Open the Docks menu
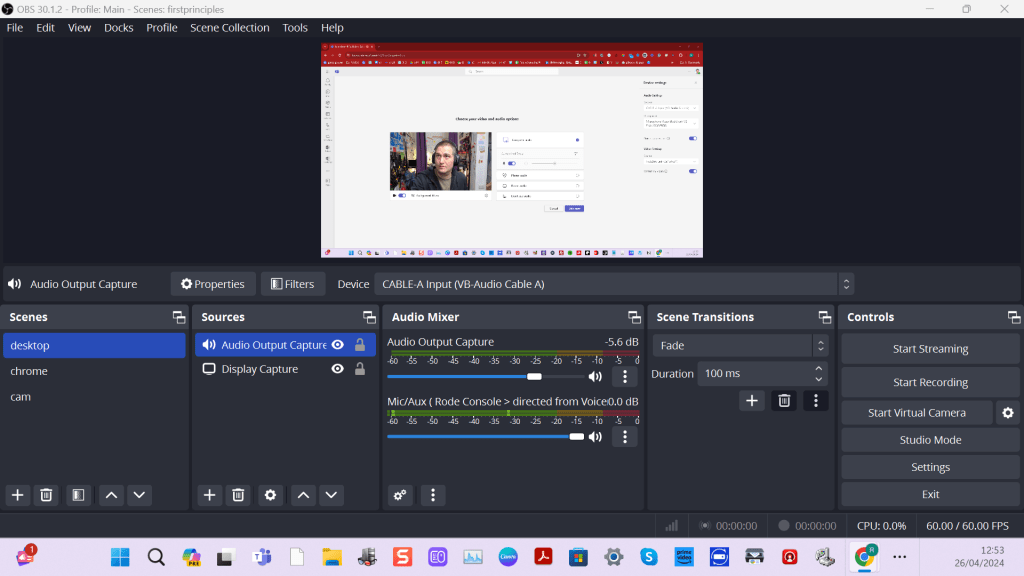The image size is (1024, 576). pyautogui.click(x=118, y=27)
